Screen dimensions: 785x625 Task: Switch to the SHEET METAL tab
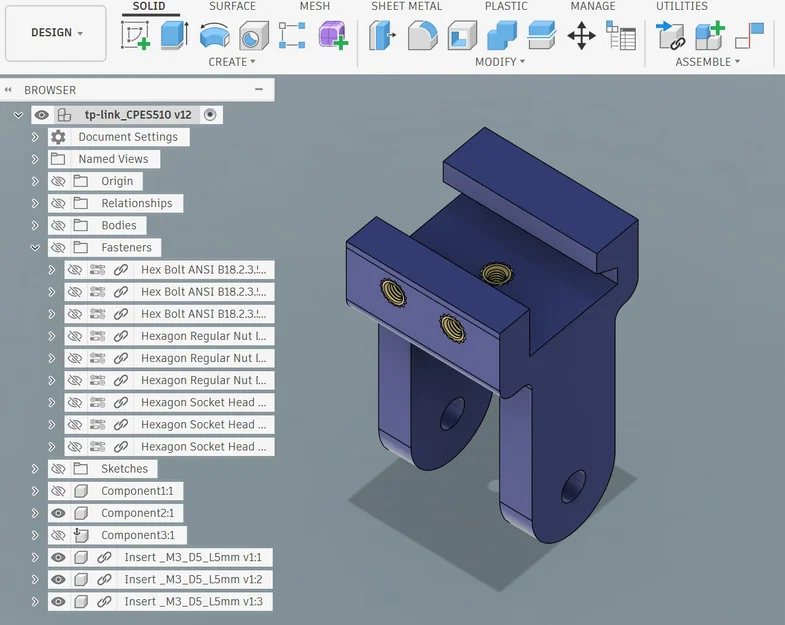(x=407, y=6)
